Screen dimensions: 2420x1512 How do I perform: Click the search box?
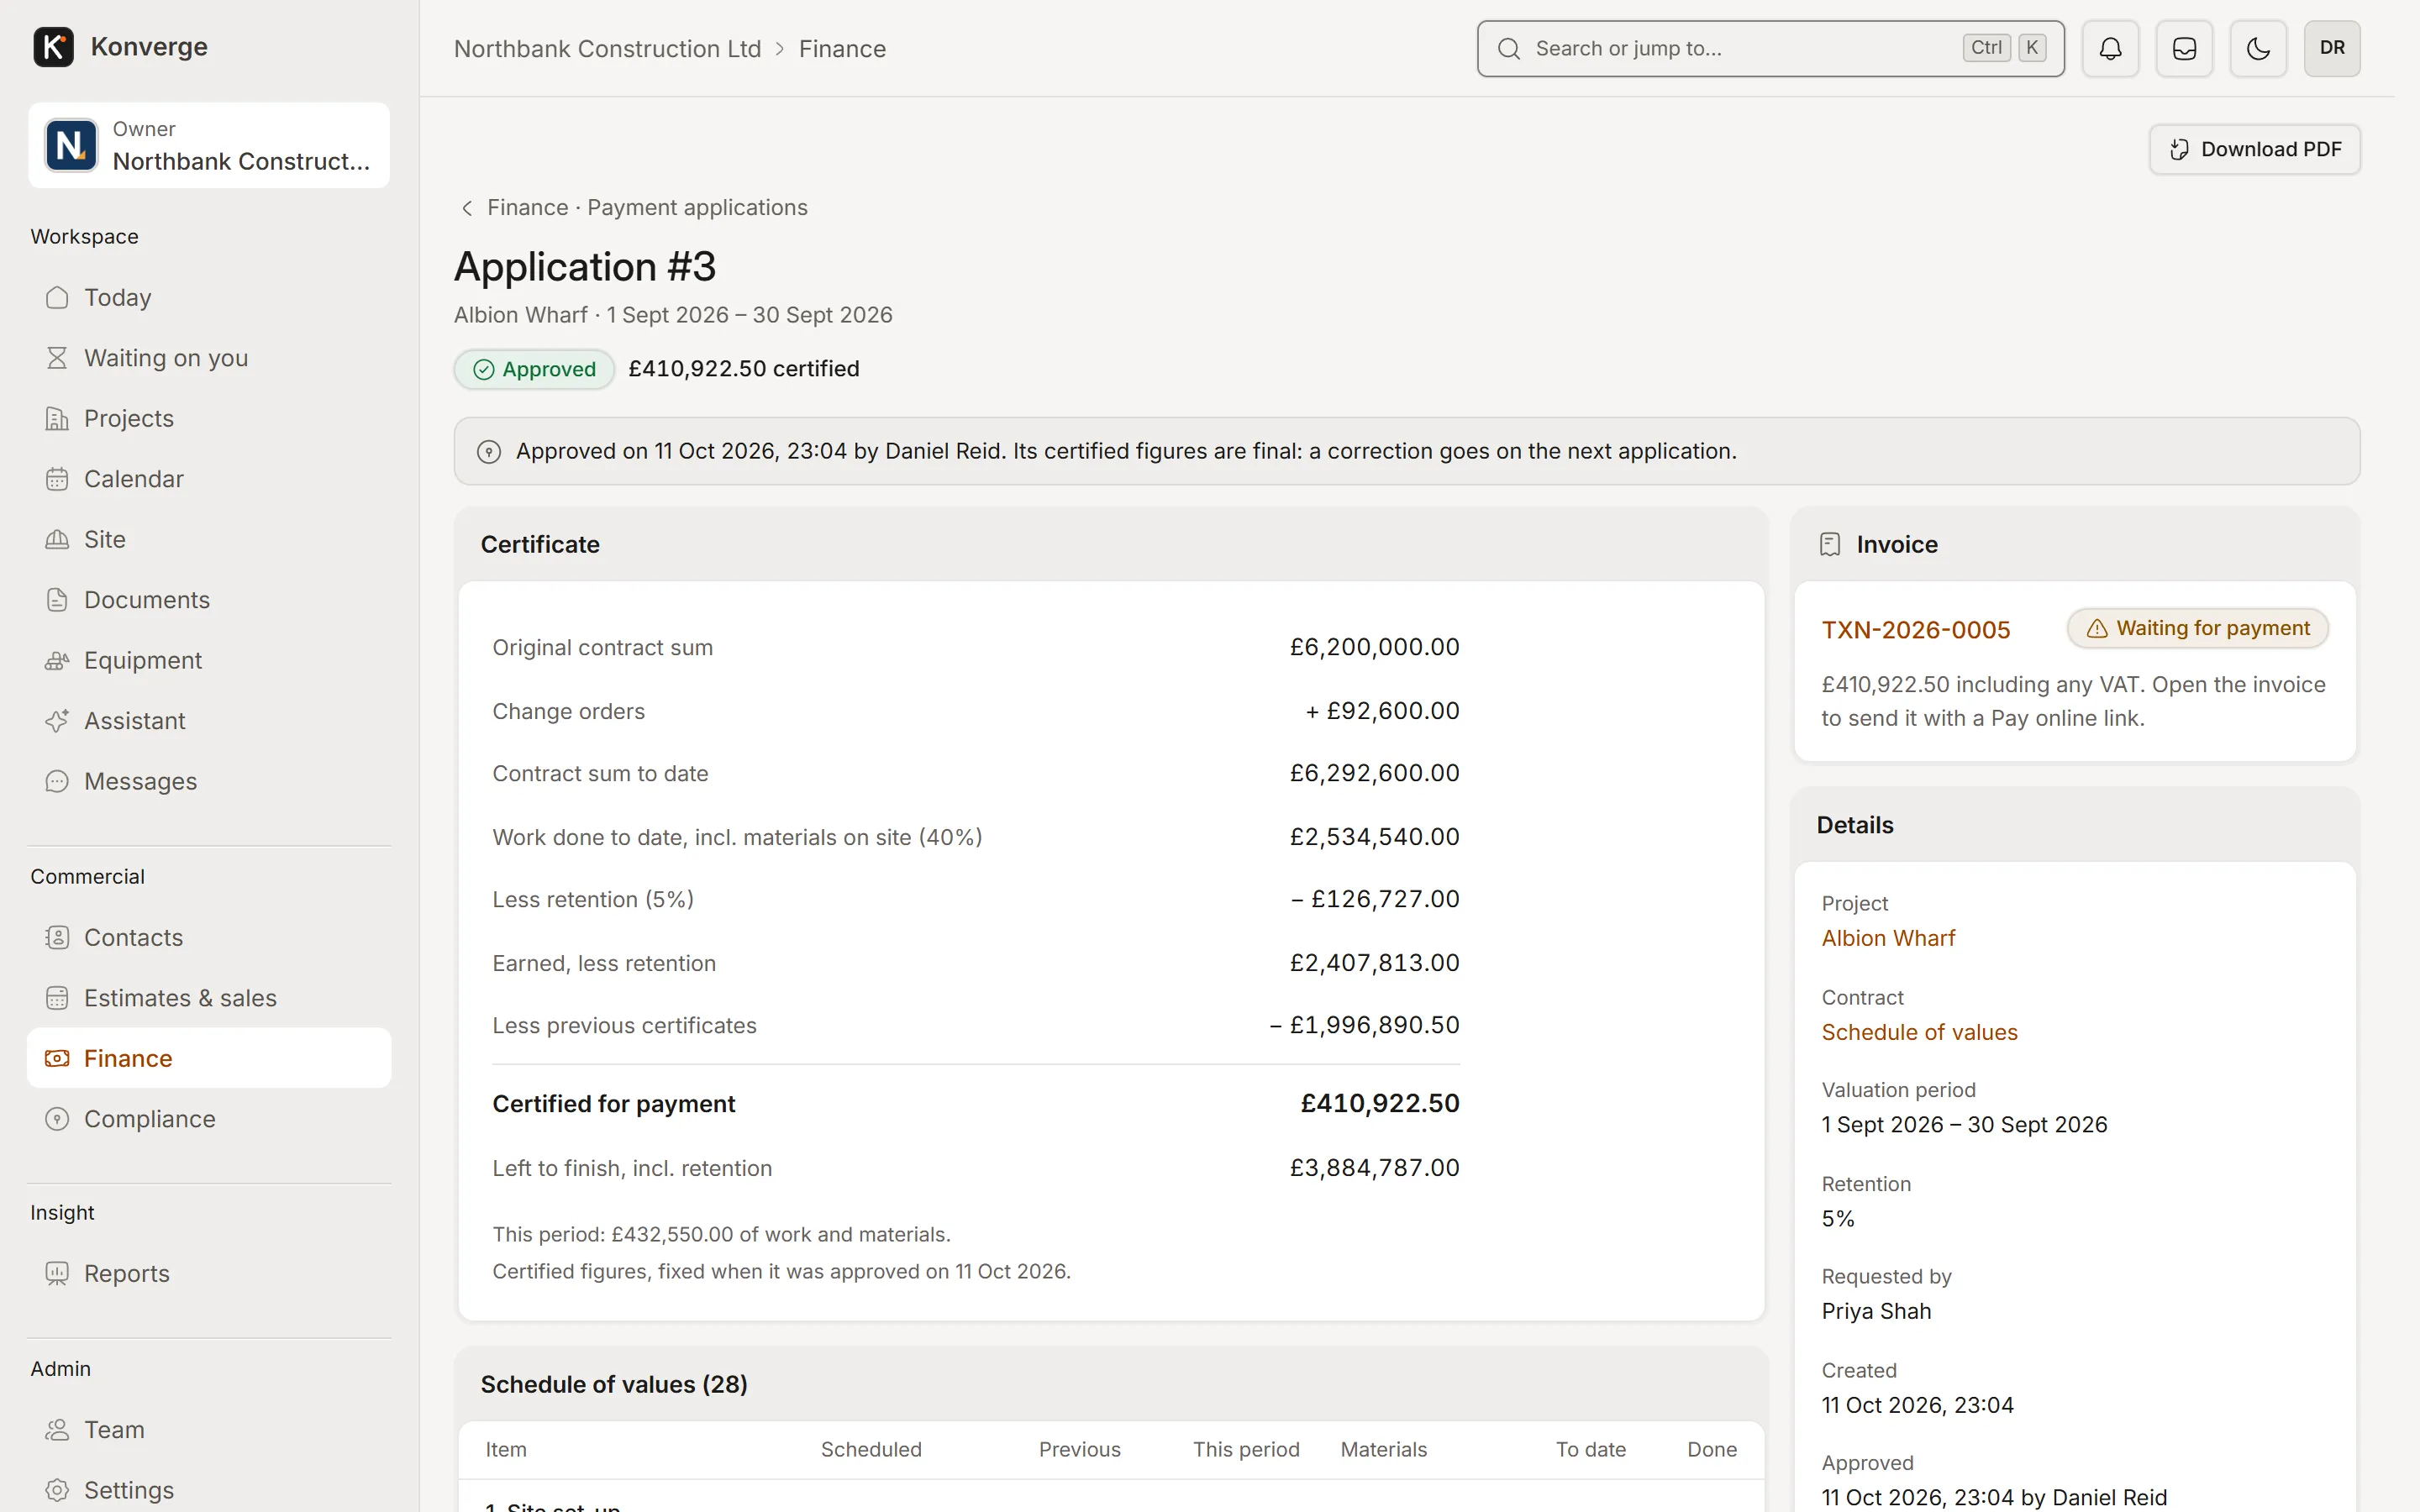[1770, 48]
